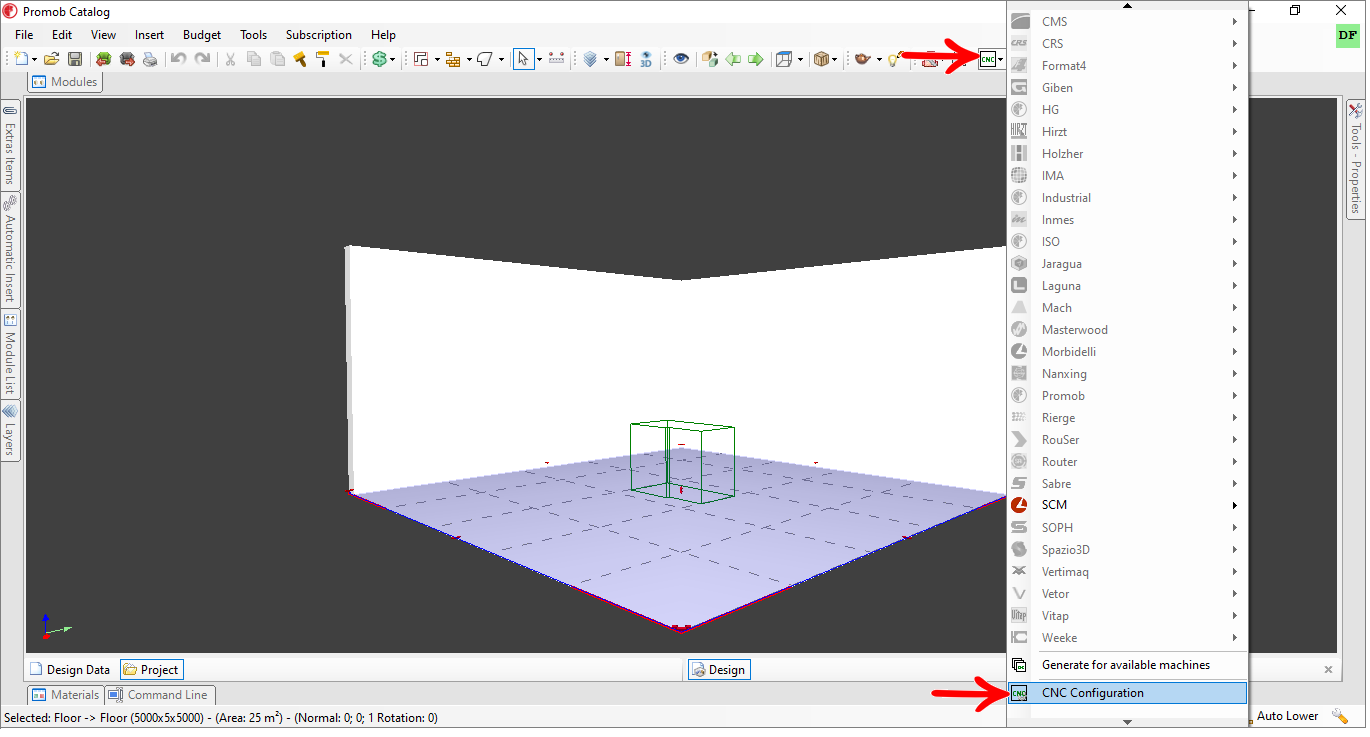Open dropdown arrow beside brick wall icon
The height and width of the screenshot is (737, 1370).
[468, 60]
